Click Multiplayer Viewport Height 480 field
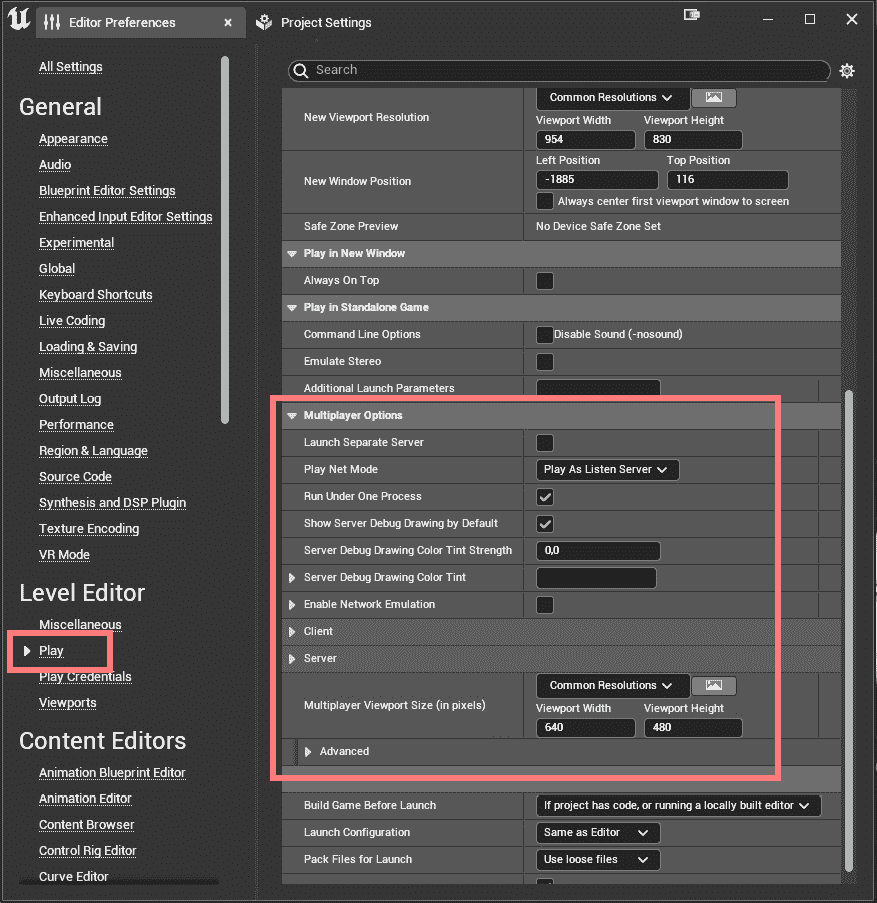The height and width of the screenshot is (903, 877). click(x=693, y=727)
